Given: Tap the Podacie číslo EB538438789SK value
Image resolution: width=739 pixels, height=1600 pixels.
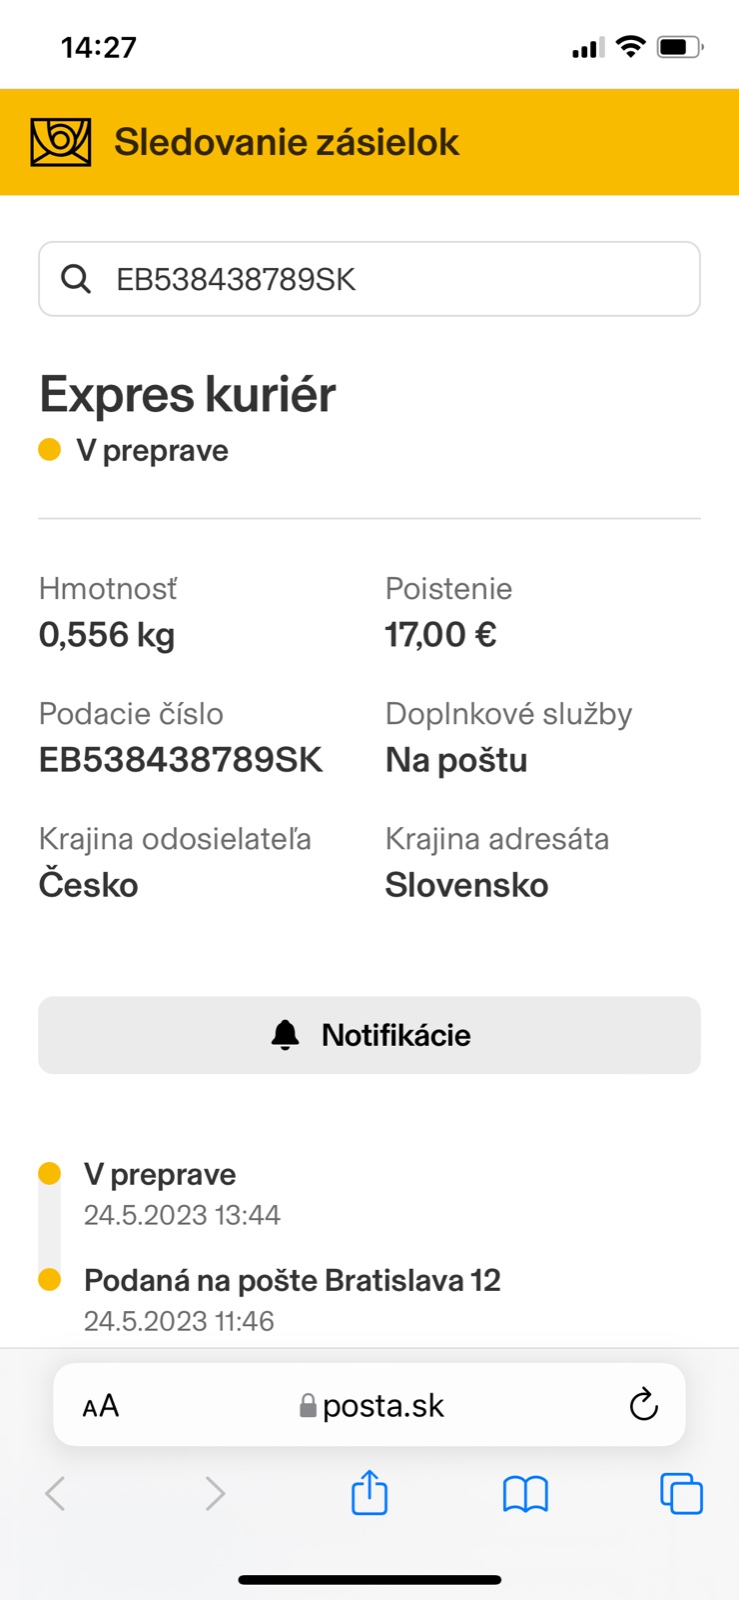Looking at the screenshot, I should click(181, 760).
